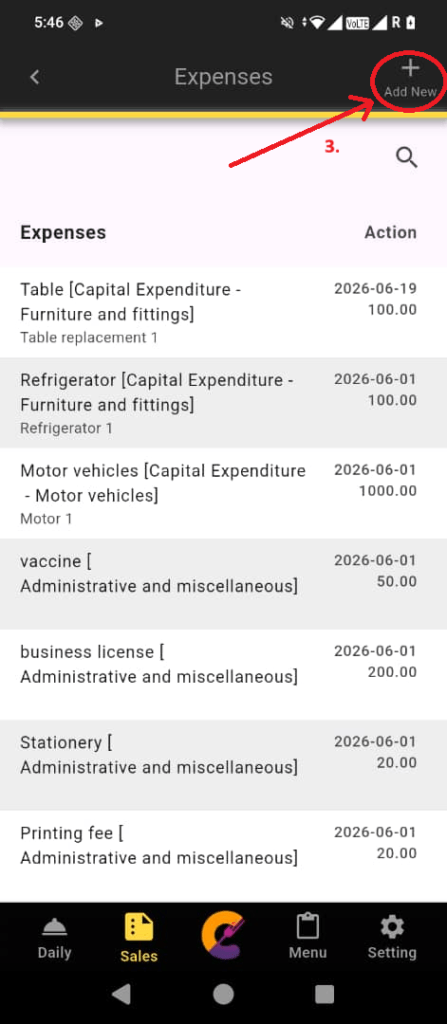Open the business license expense
The height and width of the screenshot is (1024, 447).
pyautogui.click(x=224, y=675)
